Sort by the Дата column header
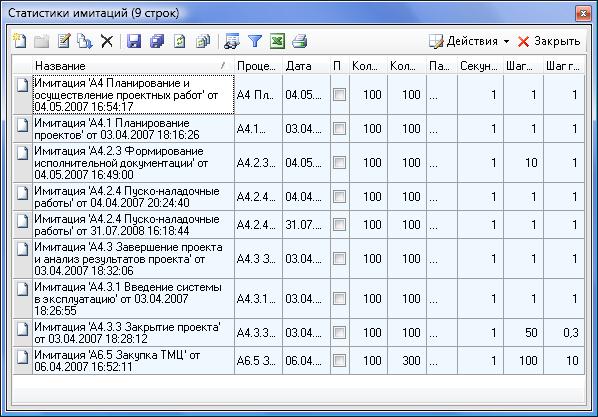The image size is (598, 417). point(306,66)
